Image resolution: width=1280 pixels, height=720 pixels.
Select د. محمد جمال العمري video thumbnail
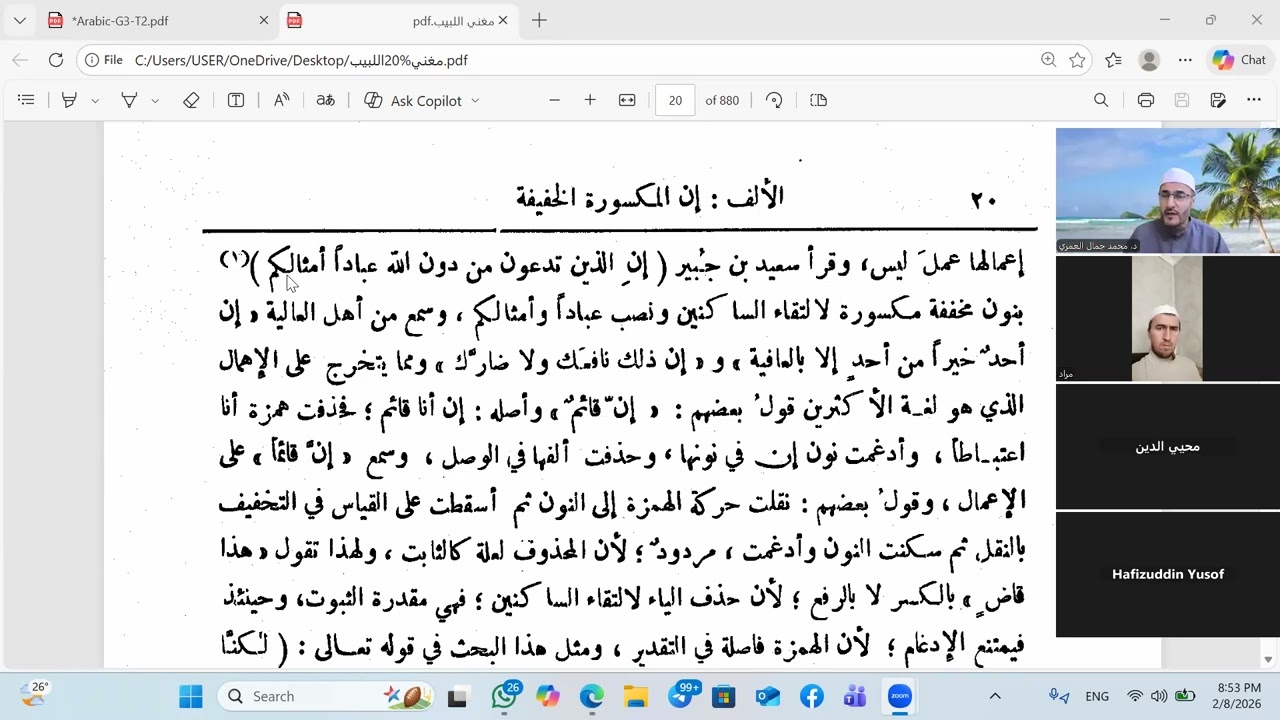[x=1168, y=190]
